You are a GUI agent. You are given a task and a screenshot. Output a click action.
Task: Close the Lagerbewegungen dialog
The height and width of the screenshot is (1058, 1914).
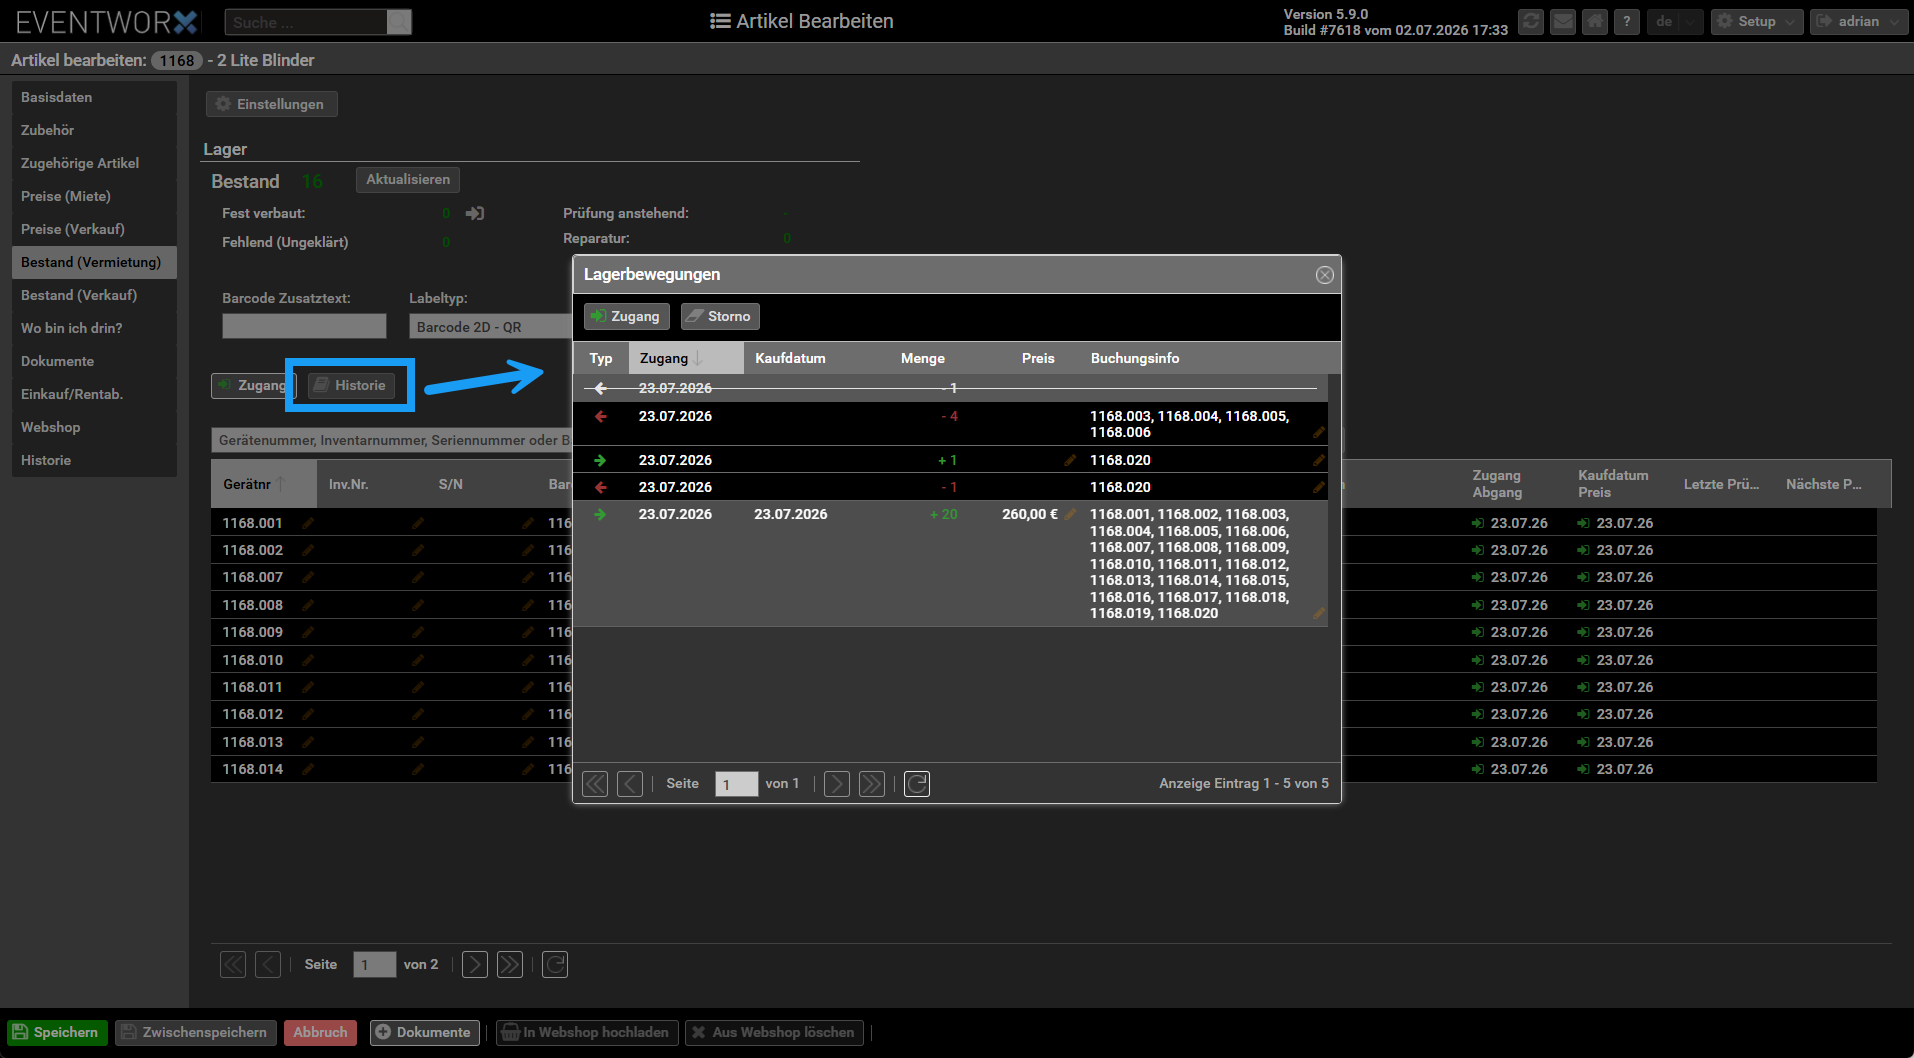click(1325, 275)
